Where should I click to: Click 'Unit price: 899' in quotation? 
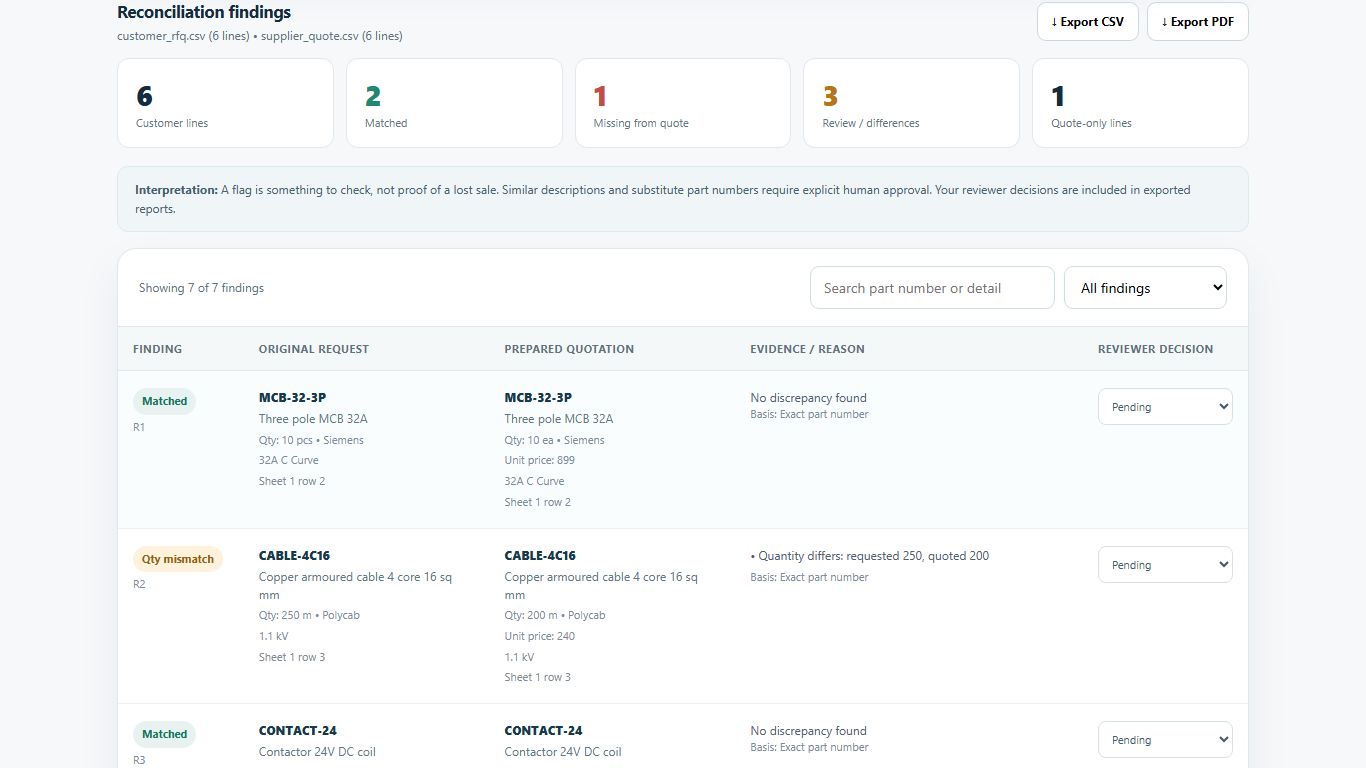[540, 461]
